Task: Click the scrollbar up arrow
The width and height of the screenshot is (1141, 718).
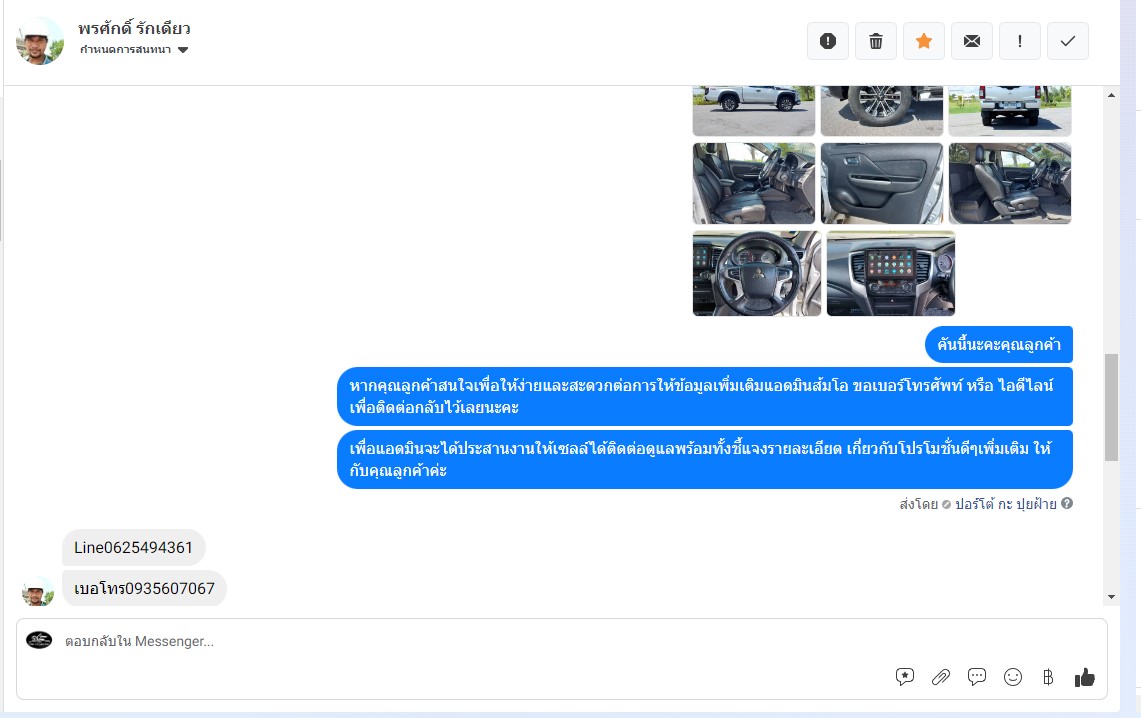Action: pos(1111,95)
